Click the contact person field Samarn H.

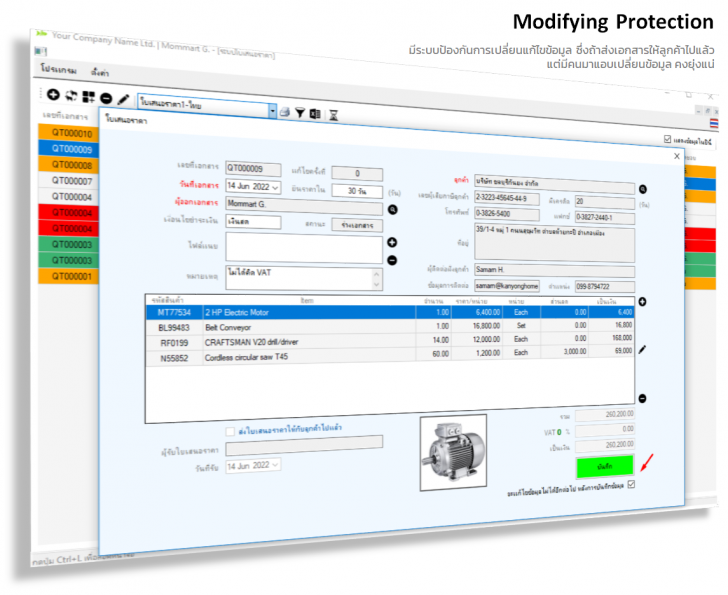pyautogui.click(x=554, y=270)
